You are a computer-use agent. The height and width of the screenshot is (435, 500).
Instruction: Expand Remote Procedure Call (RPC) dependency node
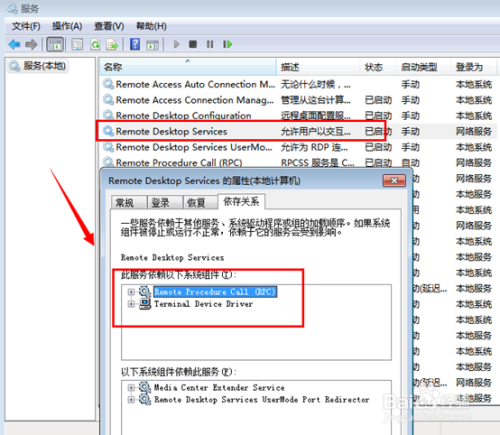(131, 292)
